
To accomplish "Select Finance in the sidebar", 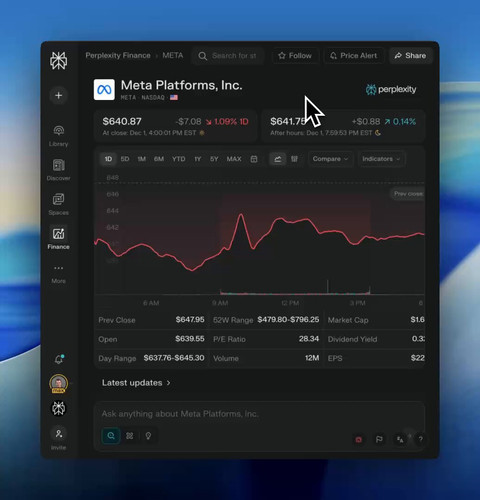I will tap(58, 238).
